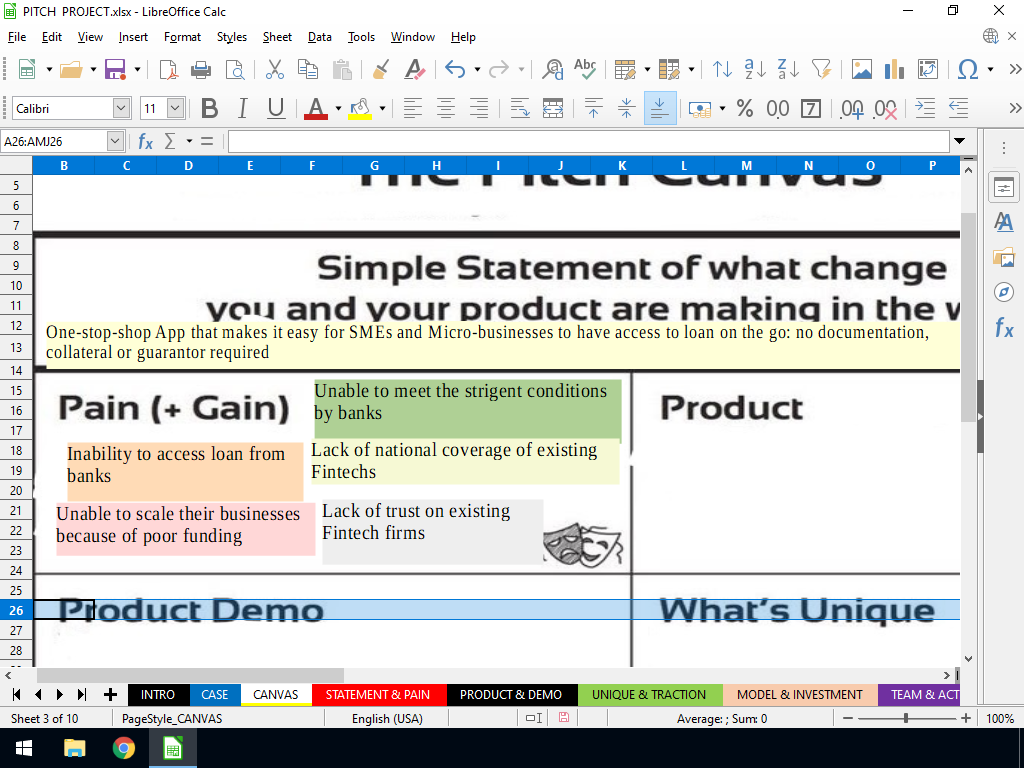Image resolution: width=1024 pixels, height=768 pixels.
Task: Toggle Center Horizontally alignment
Action: pyautogui.click(x=446, y=108)
